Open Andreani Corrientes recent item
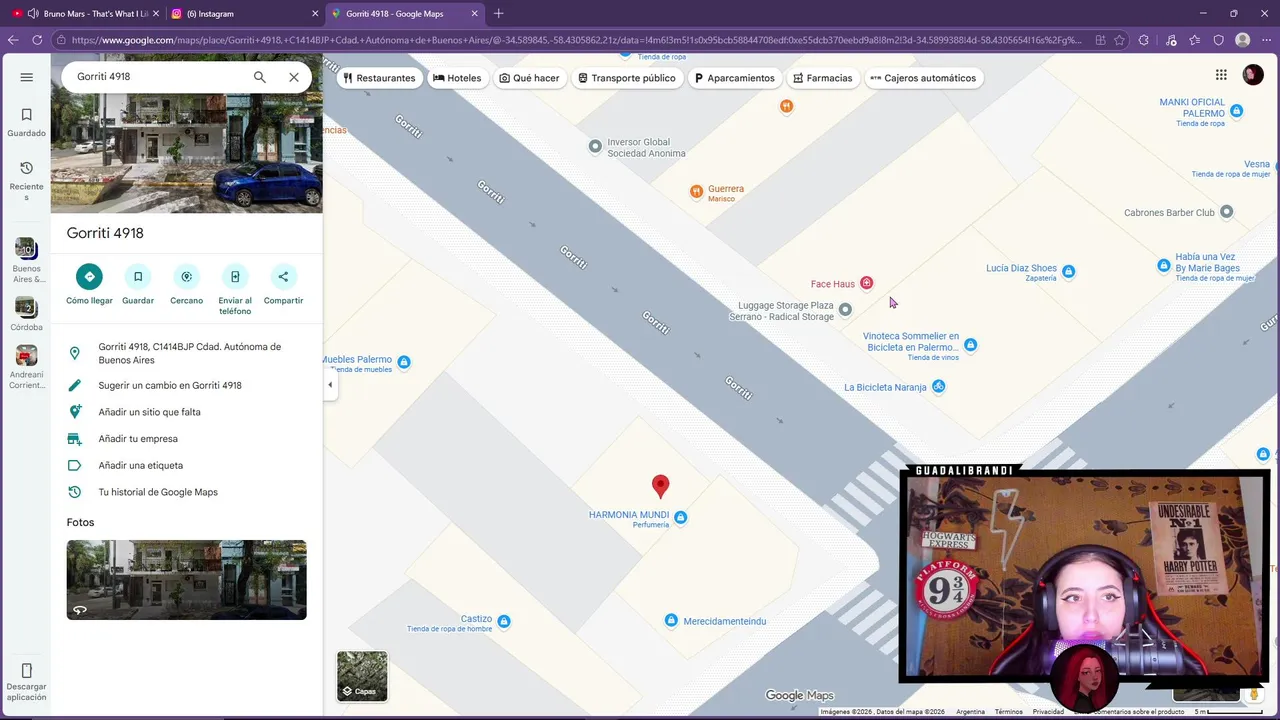1280x720 pixels. [x=27, y=367]
